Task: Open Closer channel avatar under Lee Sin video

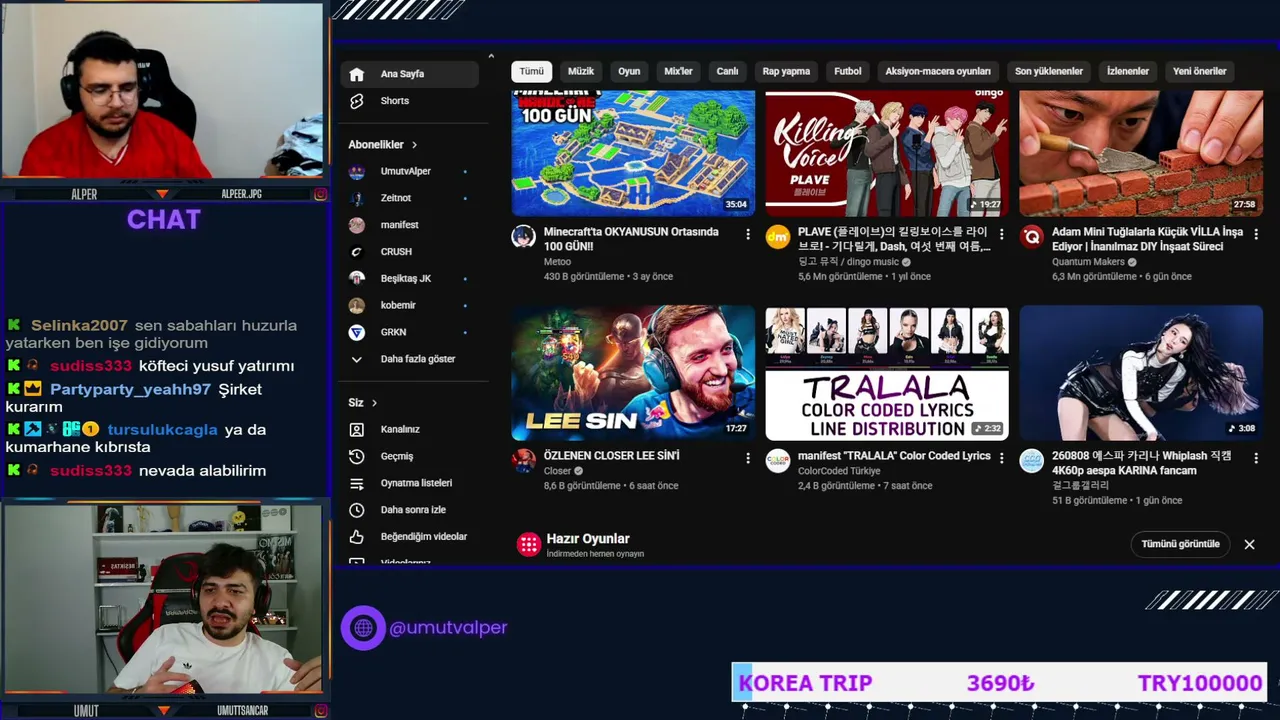Action: pyautogui.click(x=524, y=461)
